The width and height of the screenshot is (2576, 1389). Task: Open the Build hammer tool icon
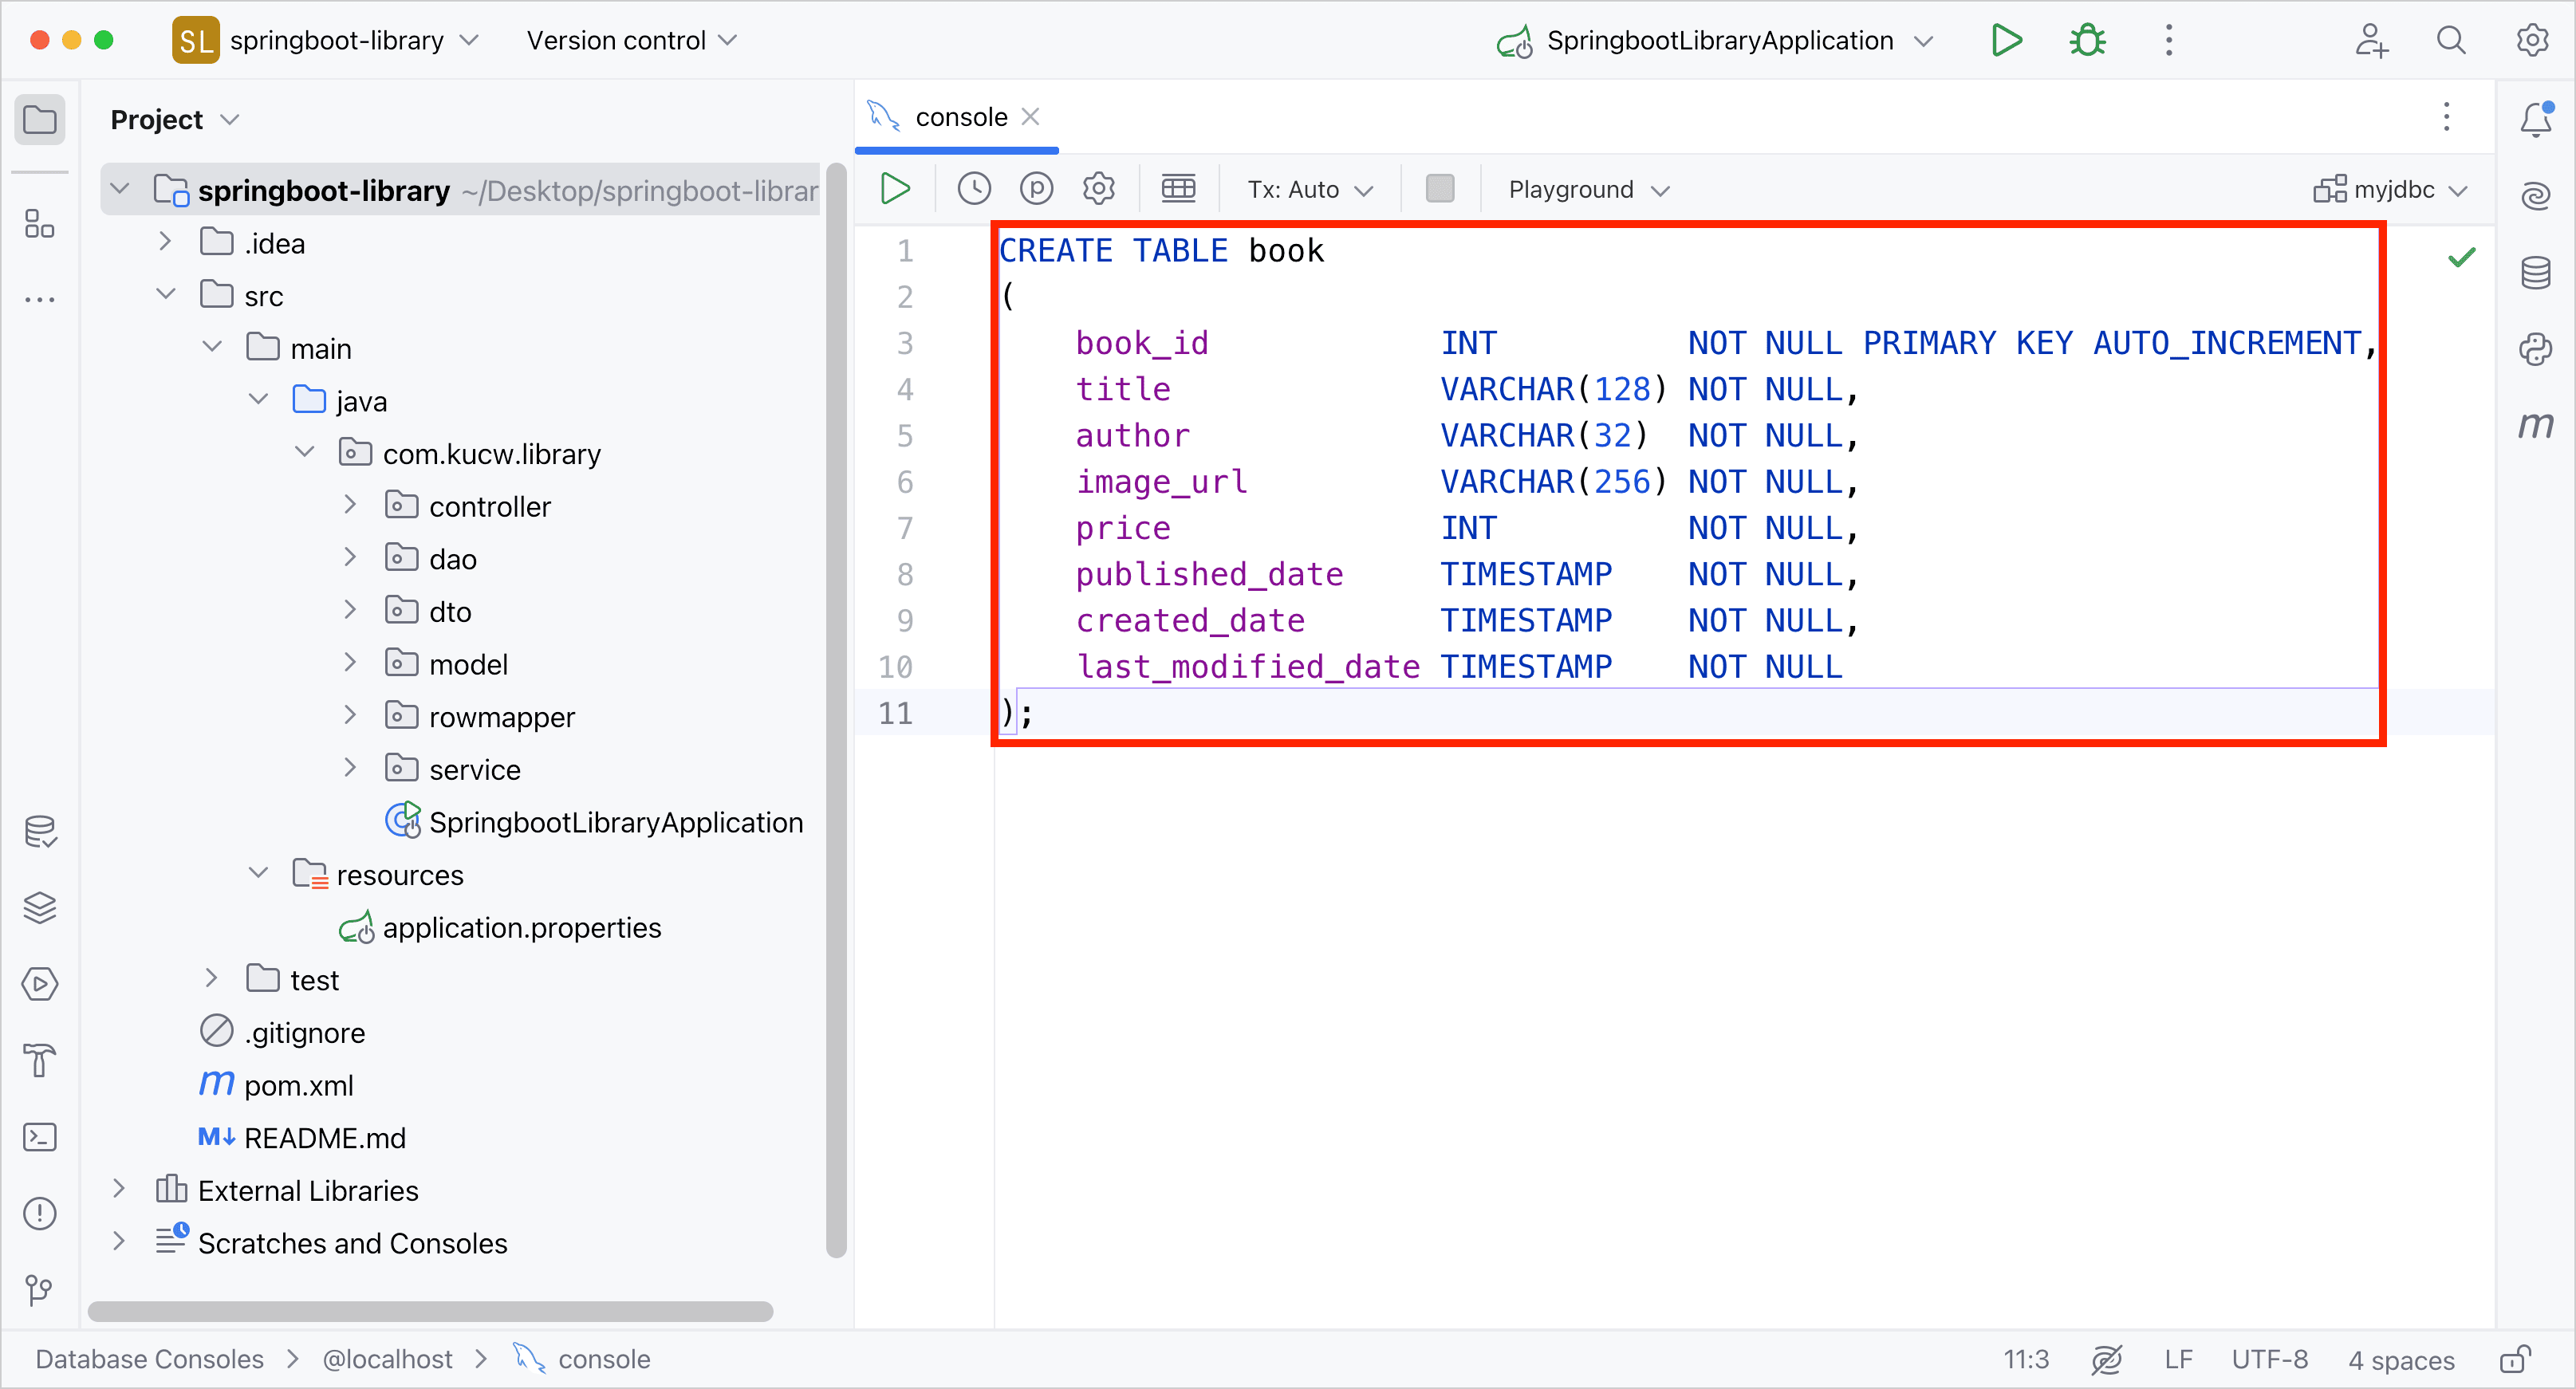(x=40, y=1060)
